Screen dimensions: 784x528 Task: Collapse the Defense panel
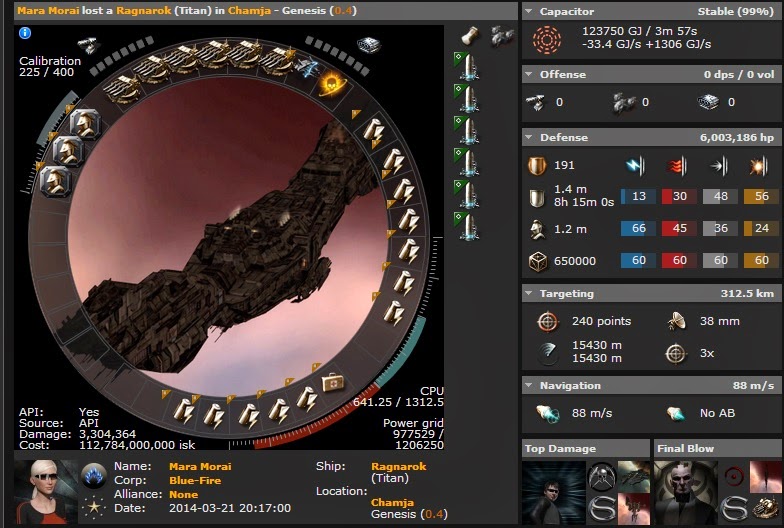click(529, 137)
